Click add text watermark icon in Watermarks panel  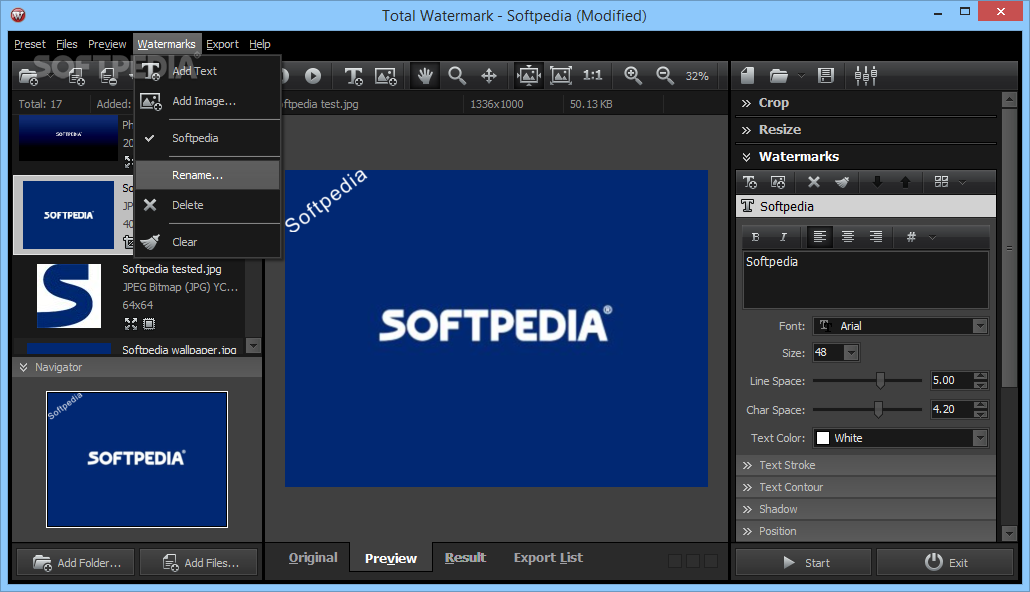(x=750, y=182)
